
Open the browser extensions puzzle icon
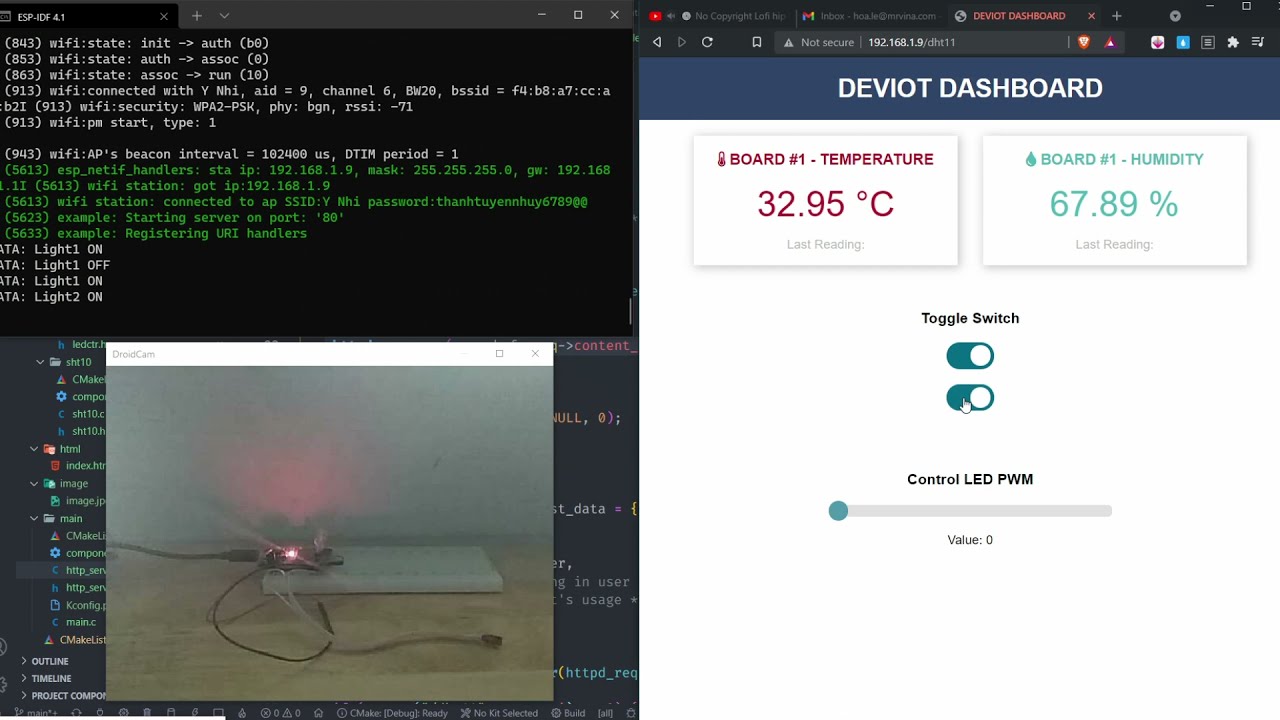tap(1233, 42)
